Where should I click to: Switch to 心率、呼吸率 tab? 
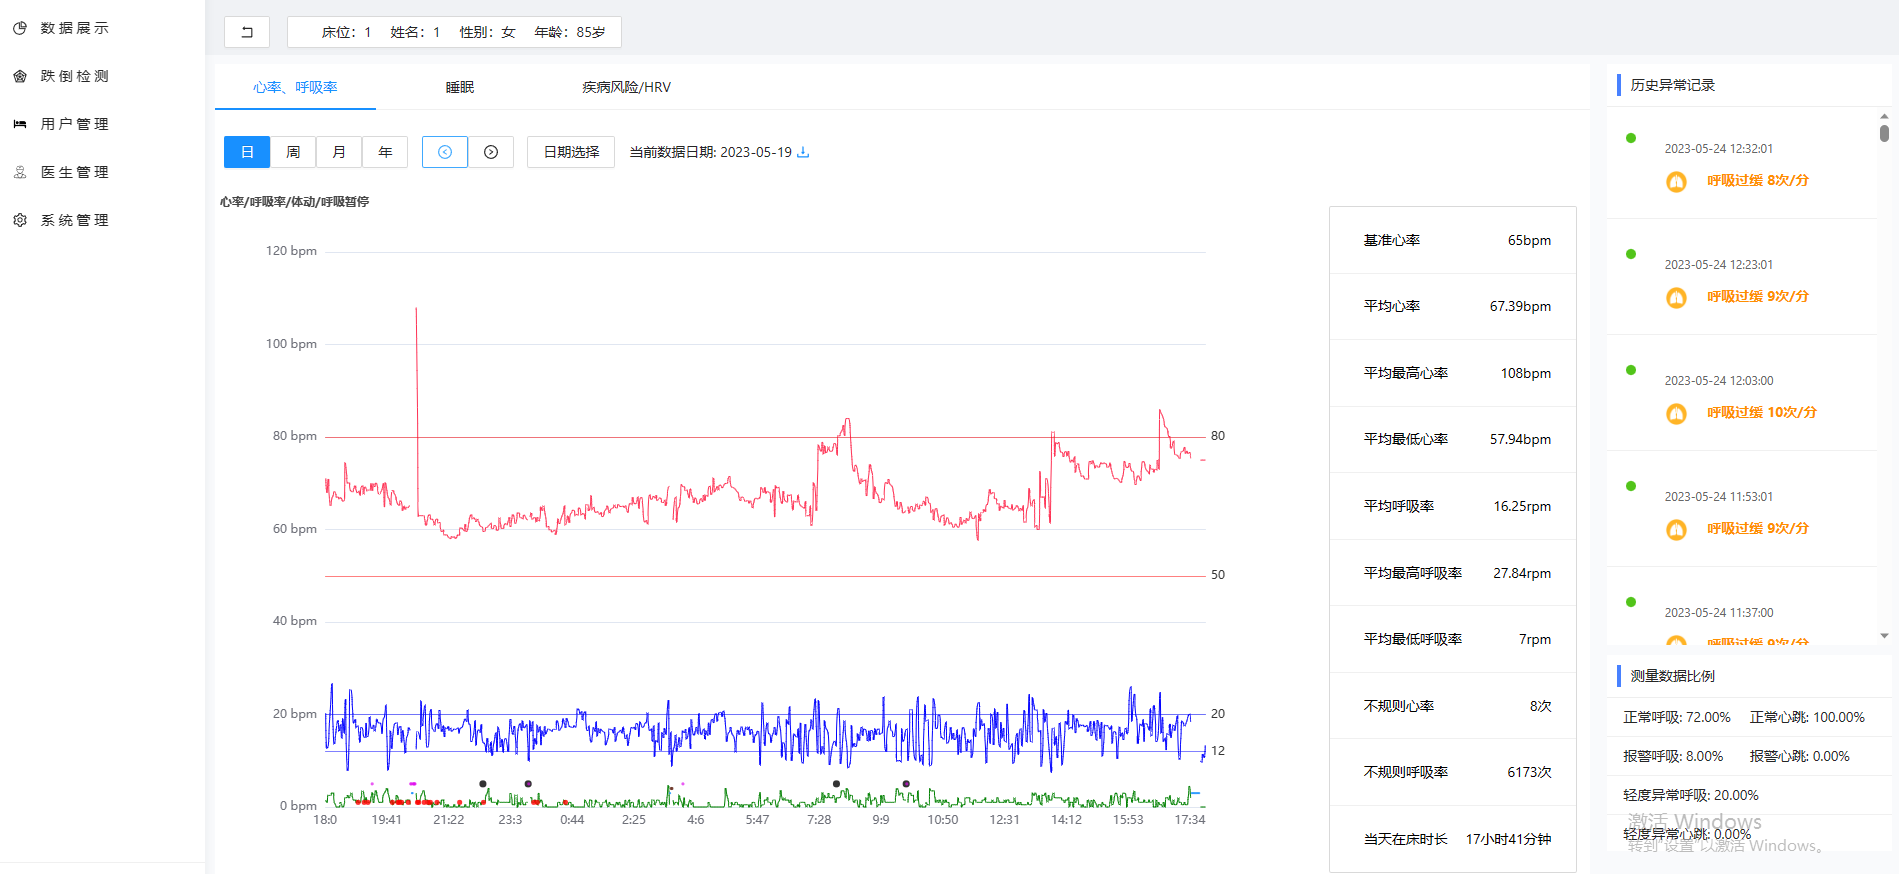click(x=295, y=87)
